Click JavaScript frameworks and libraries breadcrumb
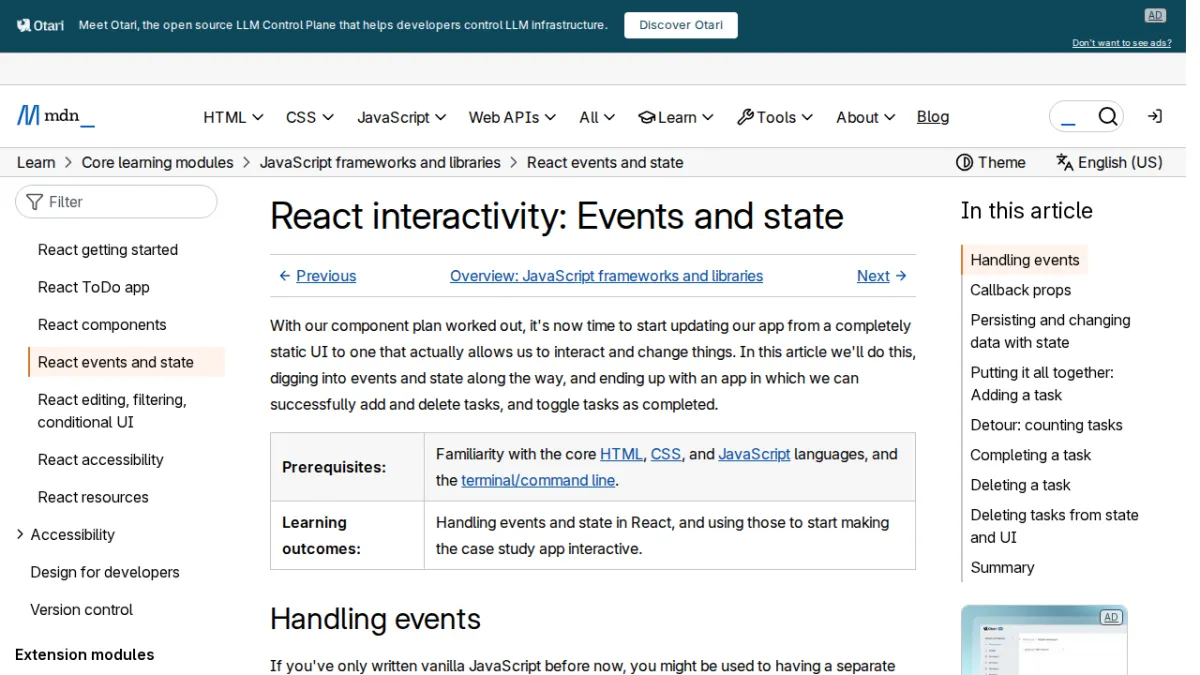The image size is (1200, 675). (x=380, y=162)
